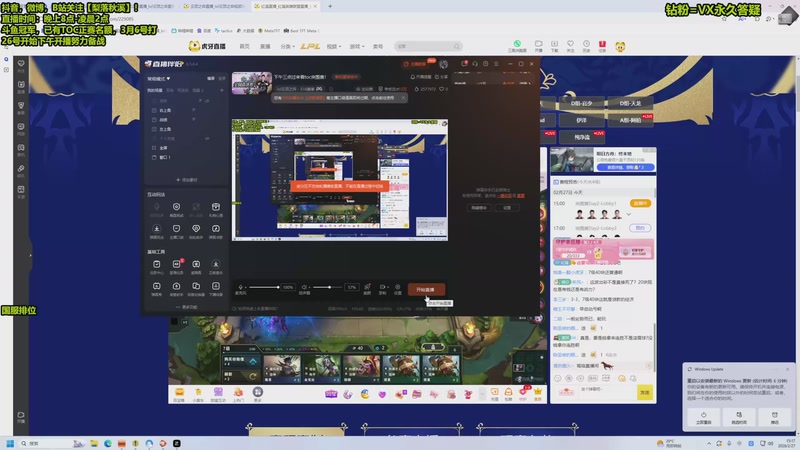Viewport: 800px width, 450px height.
Task: Select the 我的场景 tab
Action: (x=155, y=90)
